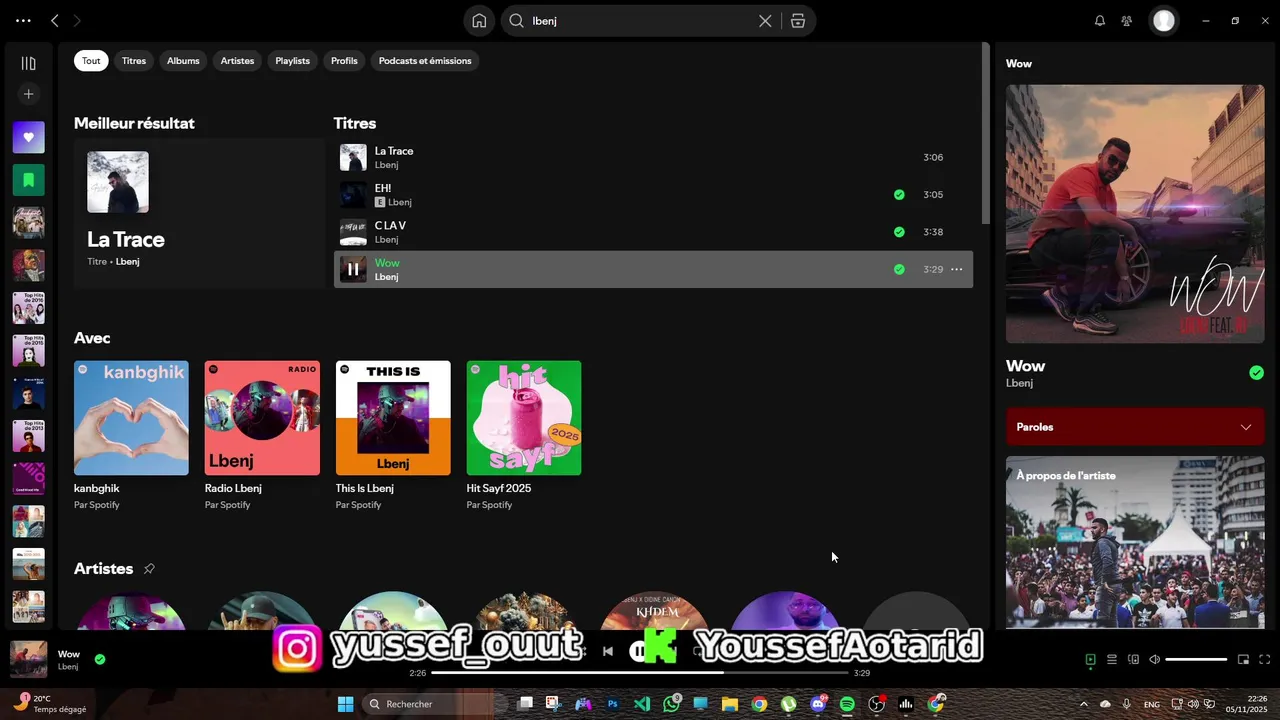The image size is (1280, 720).
Task: Open the connect to a device icon
Action: (1133, 659)
